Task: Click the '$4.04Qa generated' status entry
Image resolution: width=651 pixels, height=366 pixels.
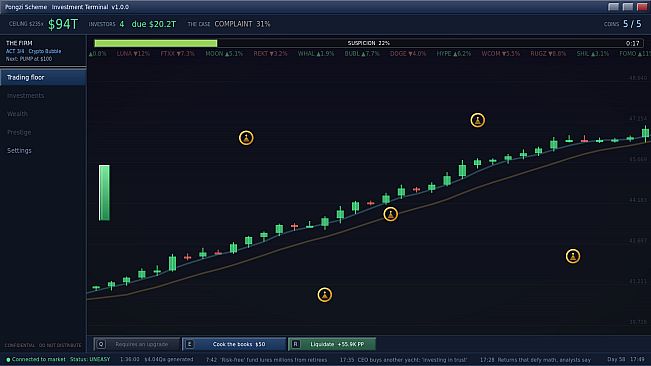Action: [169, 359]
